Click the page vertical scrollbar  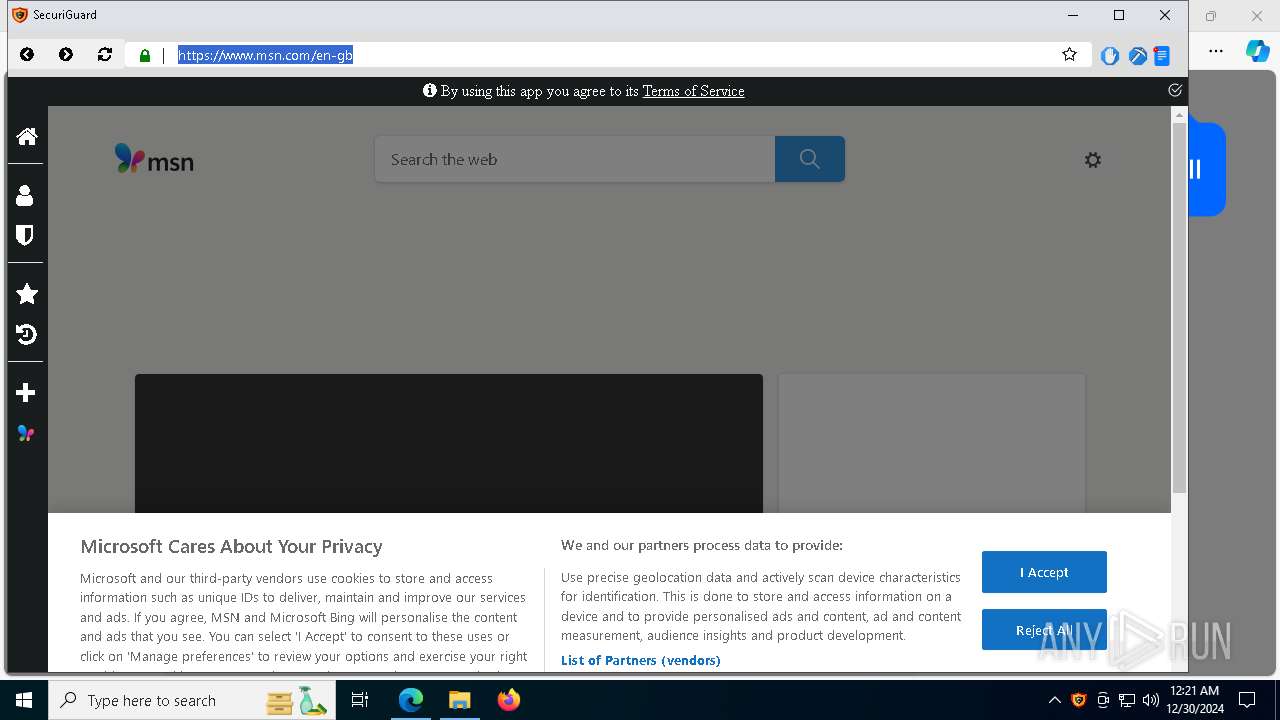pyautogui.click(x=1179, y=308)
